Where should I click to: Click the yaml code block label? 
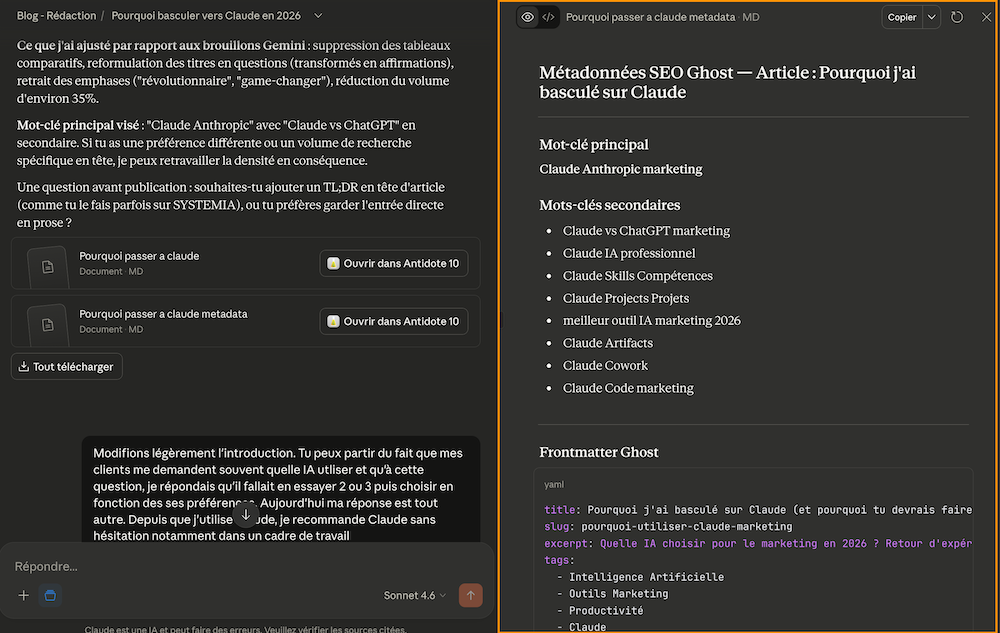[554, 484]
